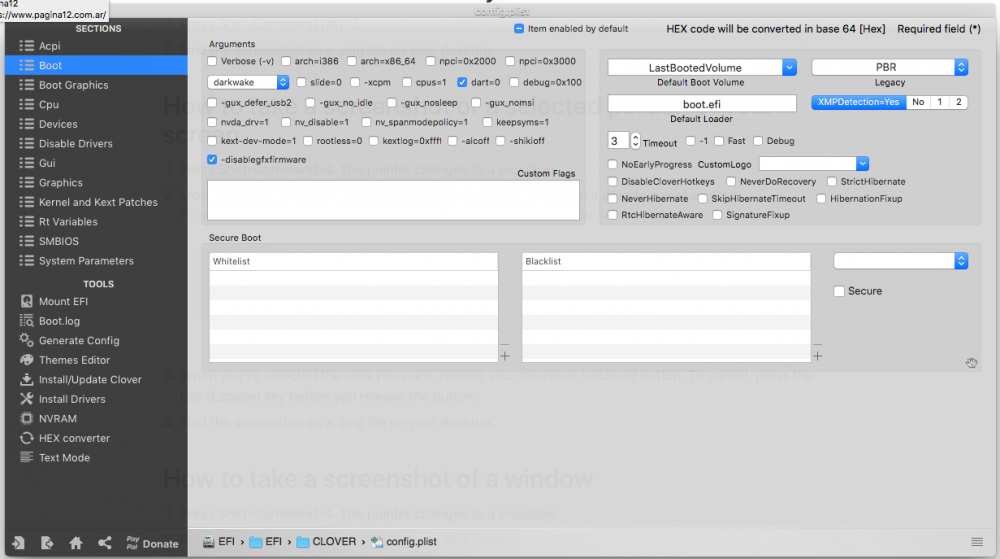Select the XMPDetection 2 segment
Screen dimensions: 1000x559
point(959,102)
